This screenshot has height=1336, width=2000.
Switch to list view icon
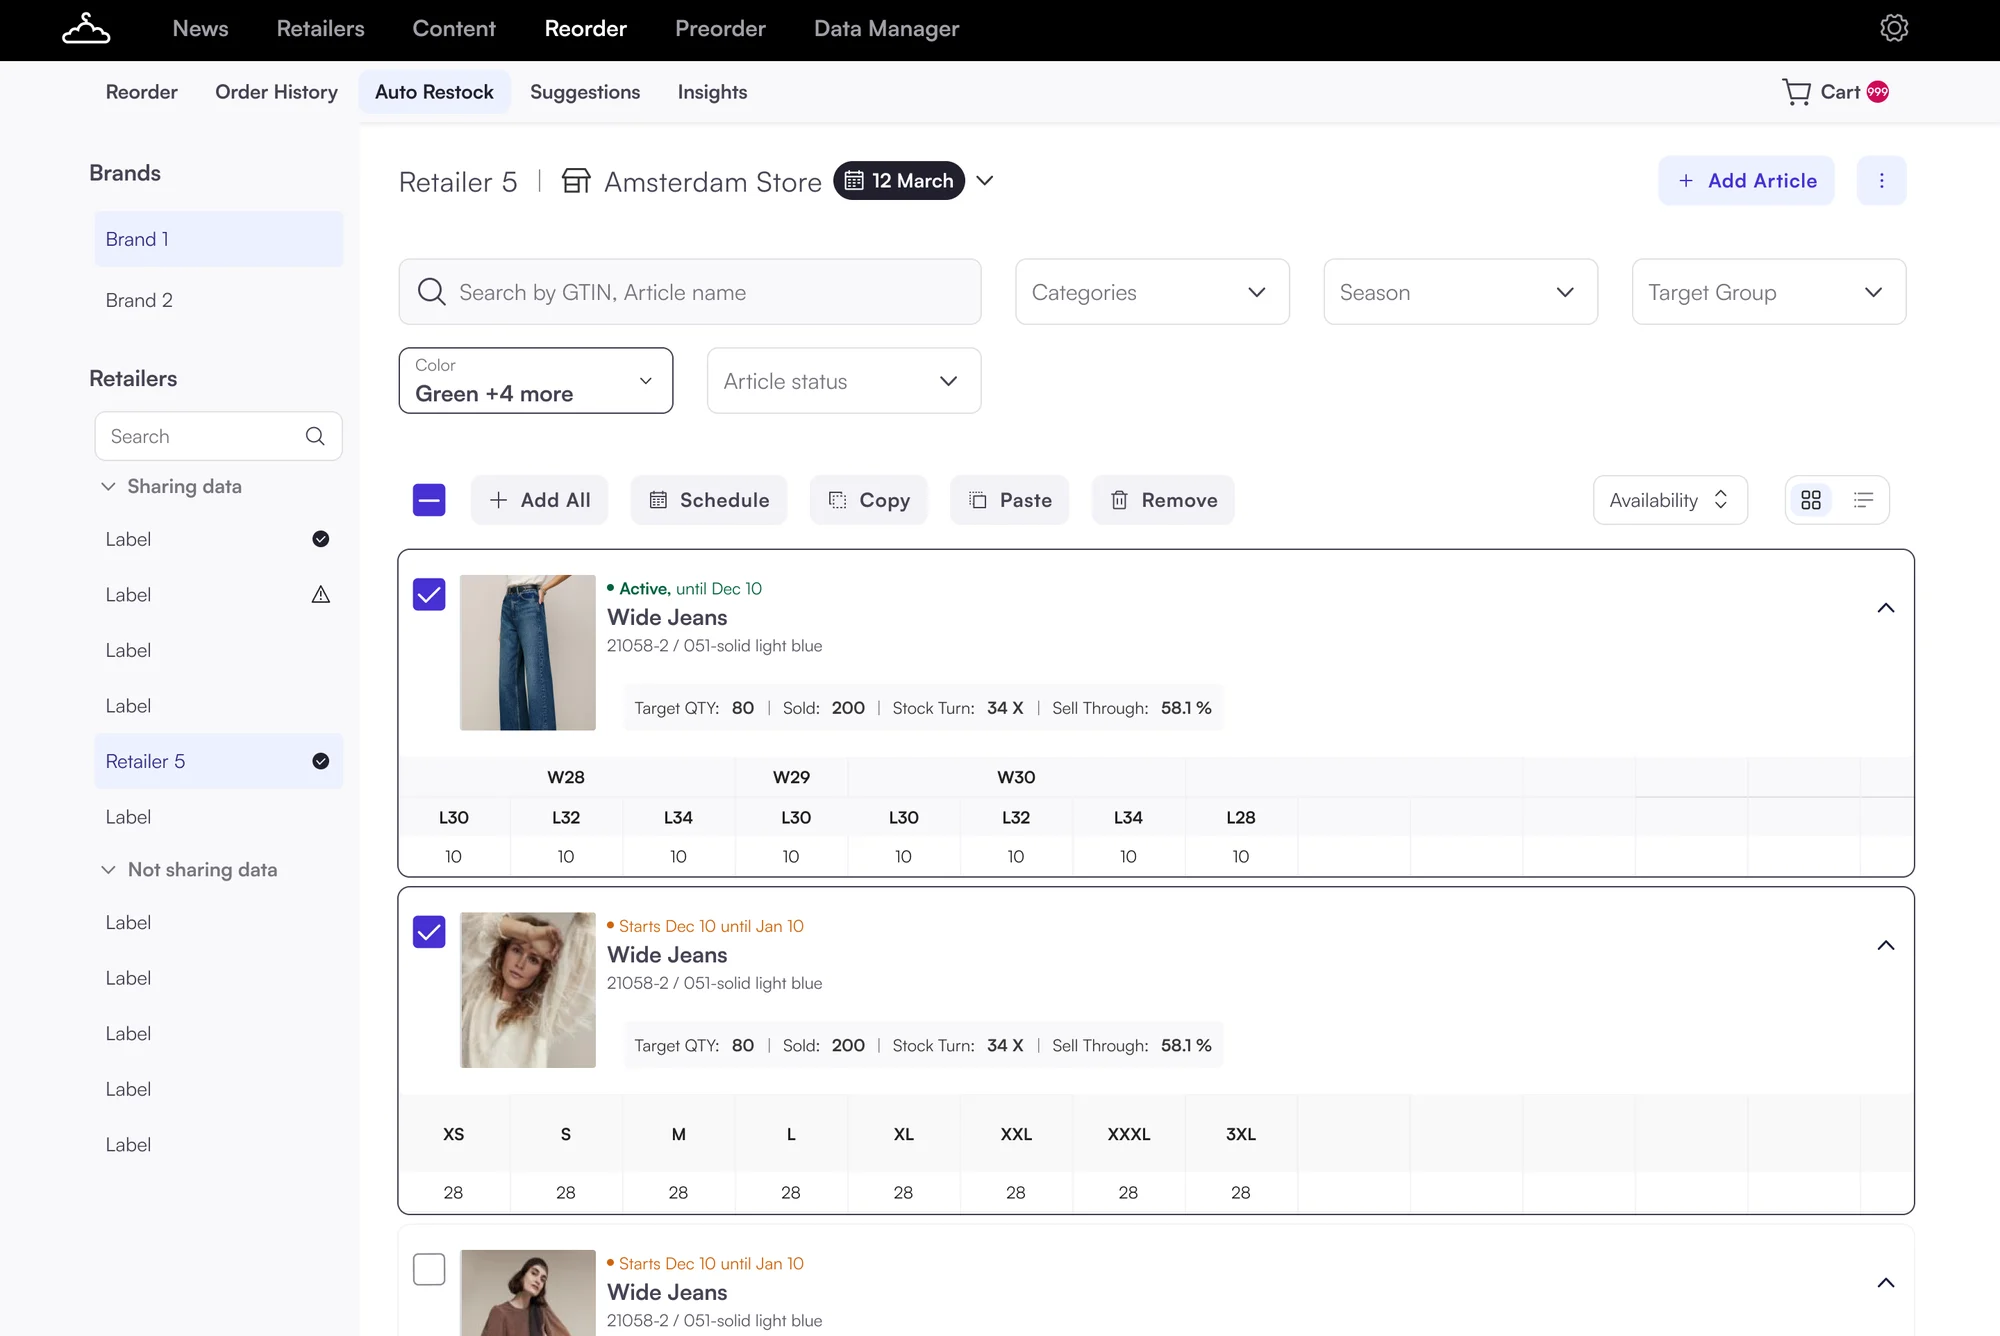pyautogui.click(x=1863, y=500)
